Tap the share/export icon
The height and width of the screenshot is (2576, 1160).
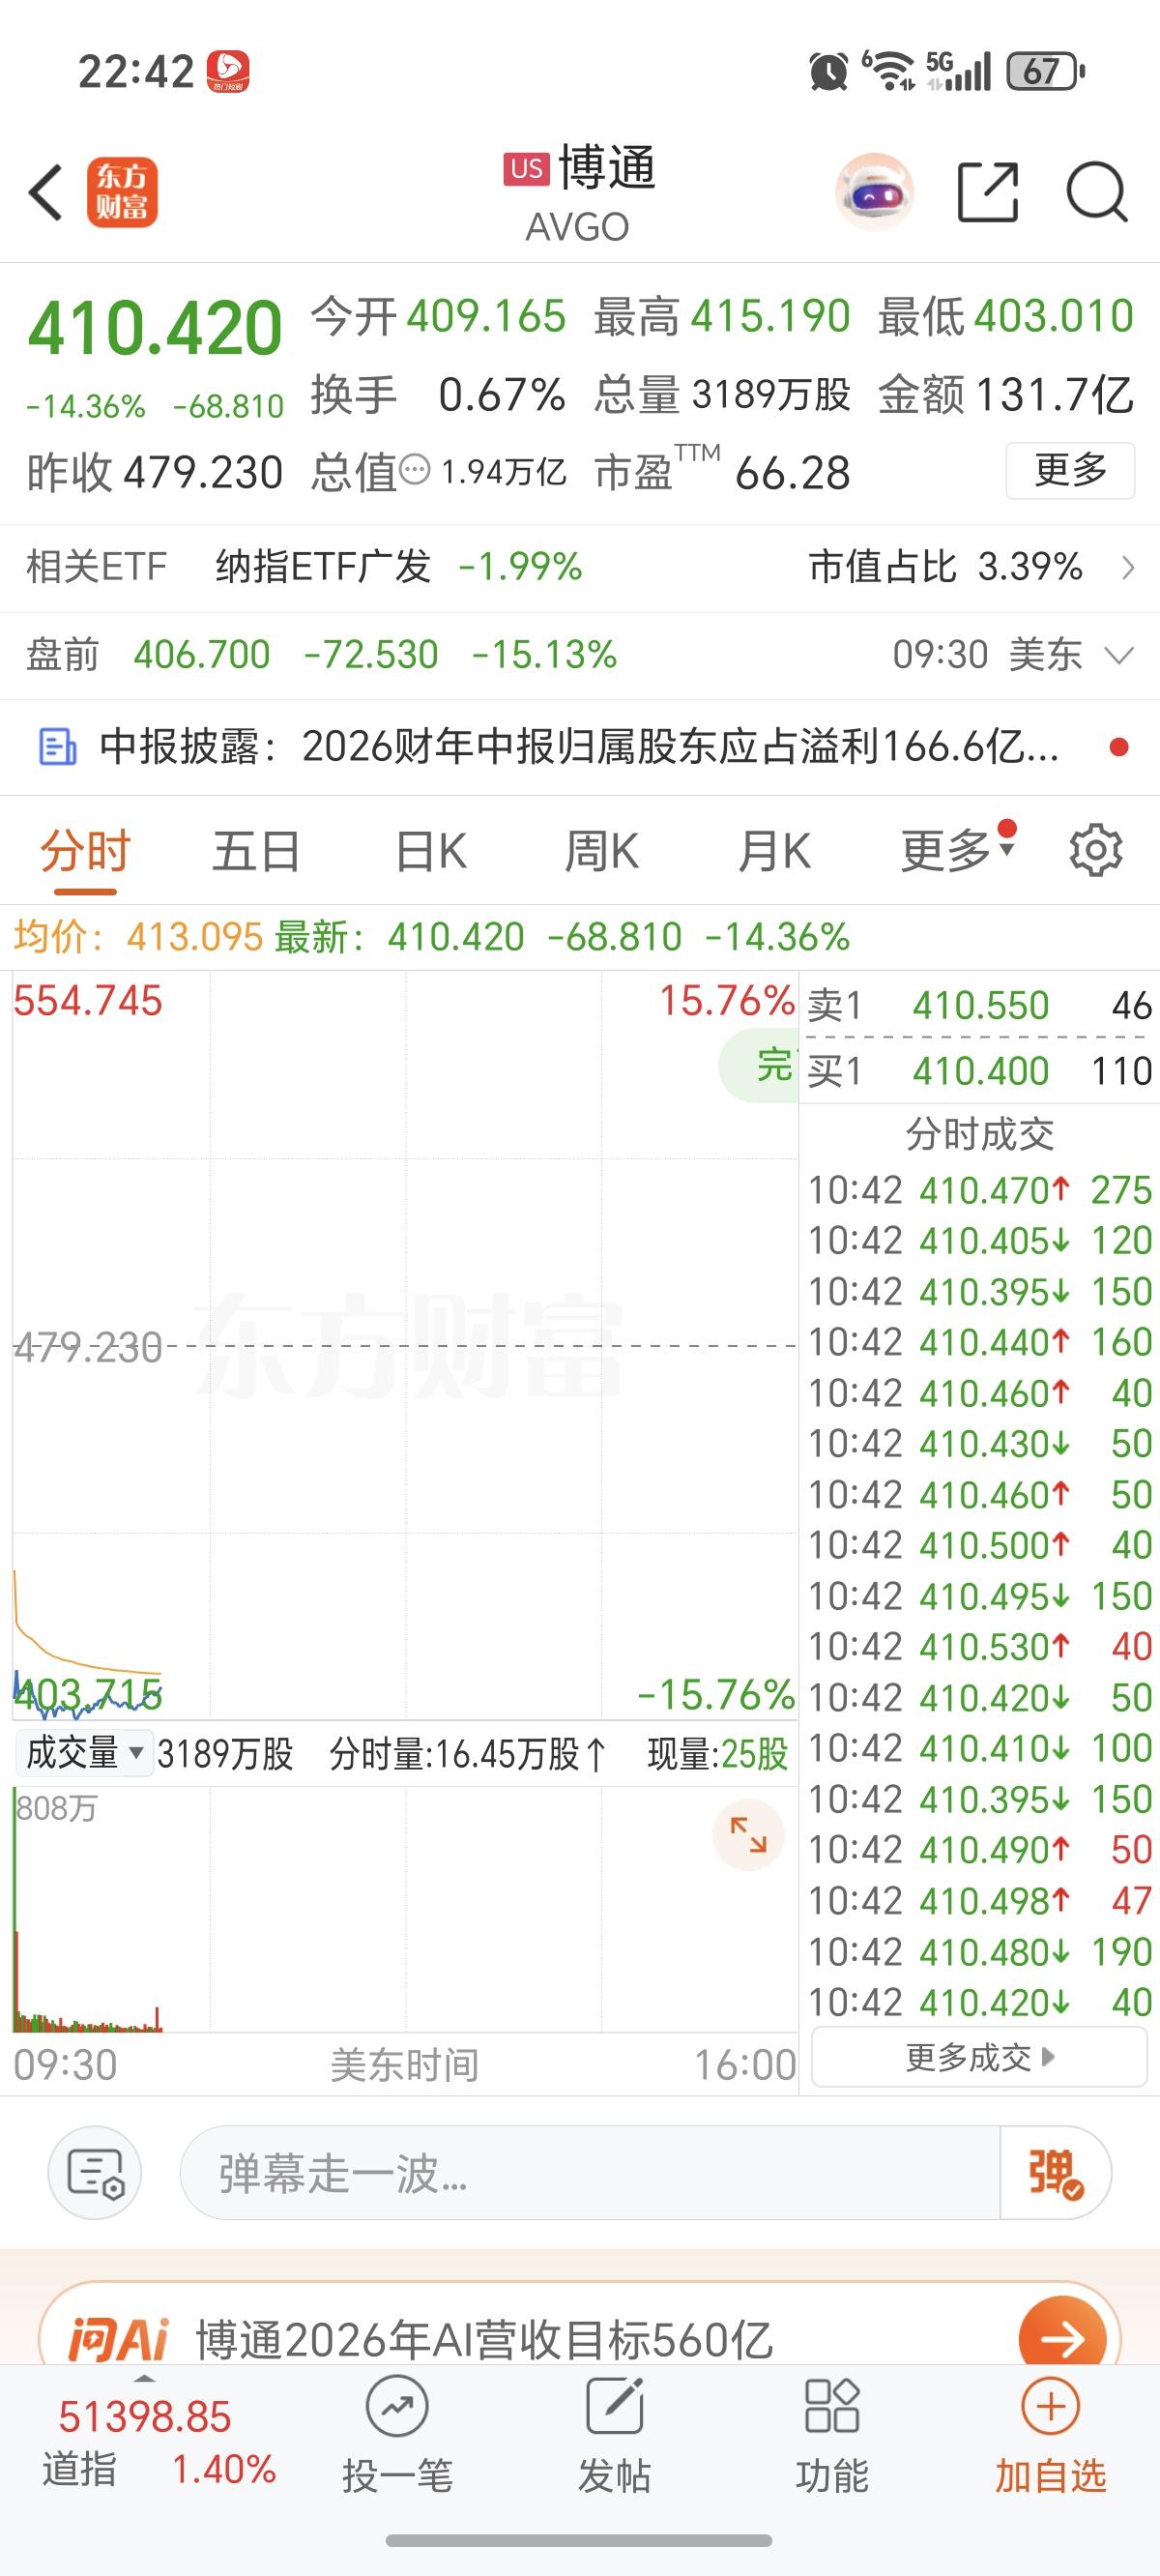[988, 191]
